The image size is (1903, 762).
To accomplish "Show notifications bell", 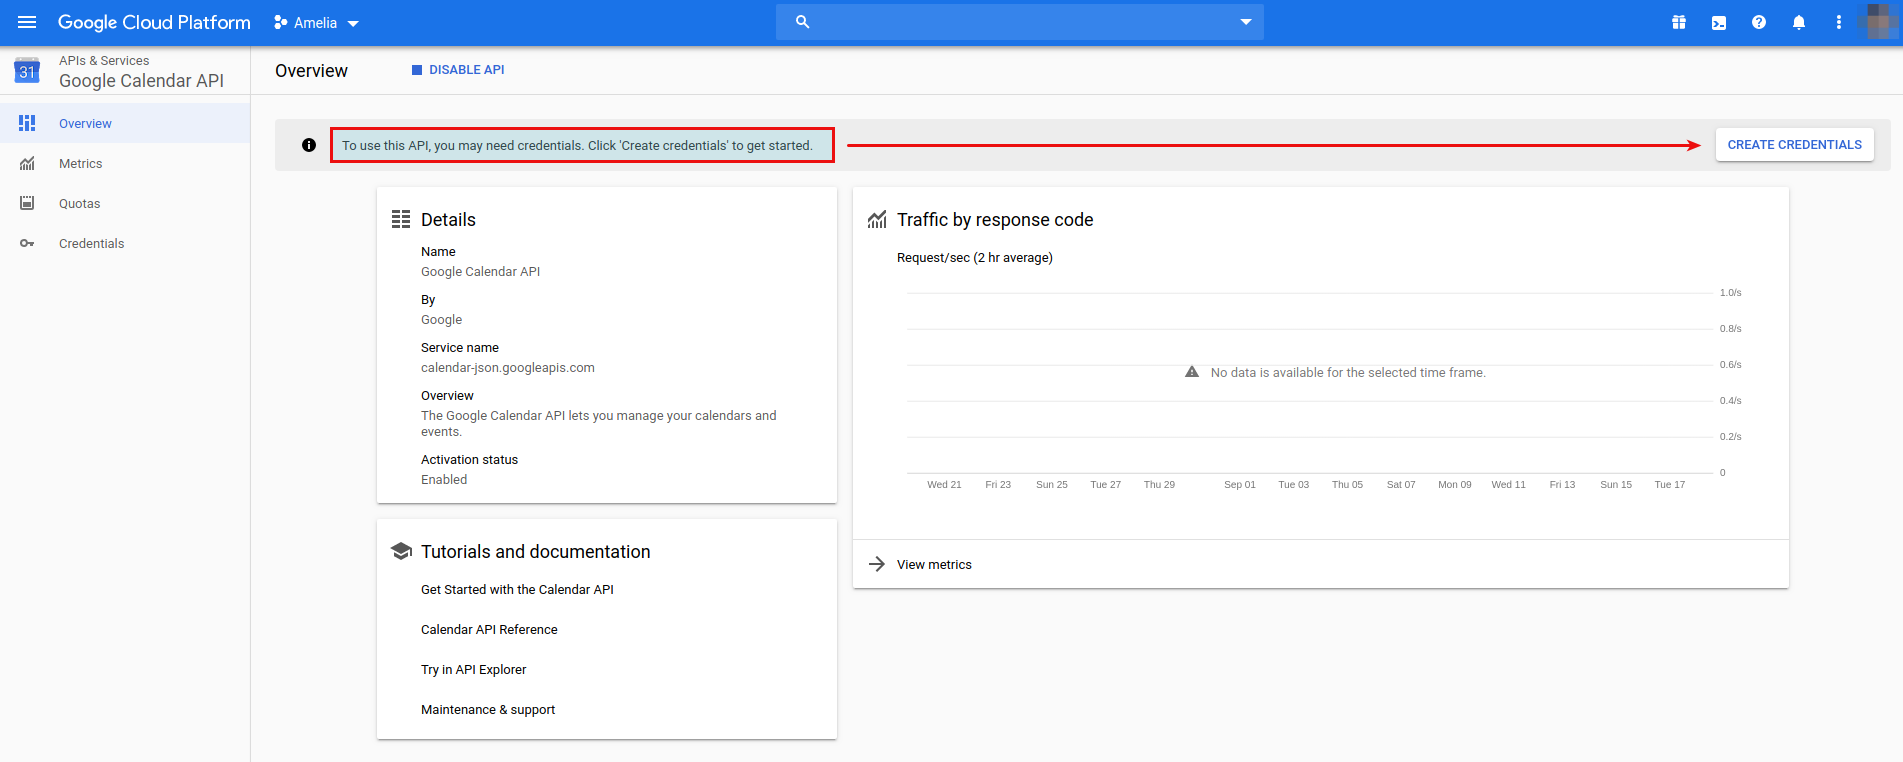I will pos(1799,22).
